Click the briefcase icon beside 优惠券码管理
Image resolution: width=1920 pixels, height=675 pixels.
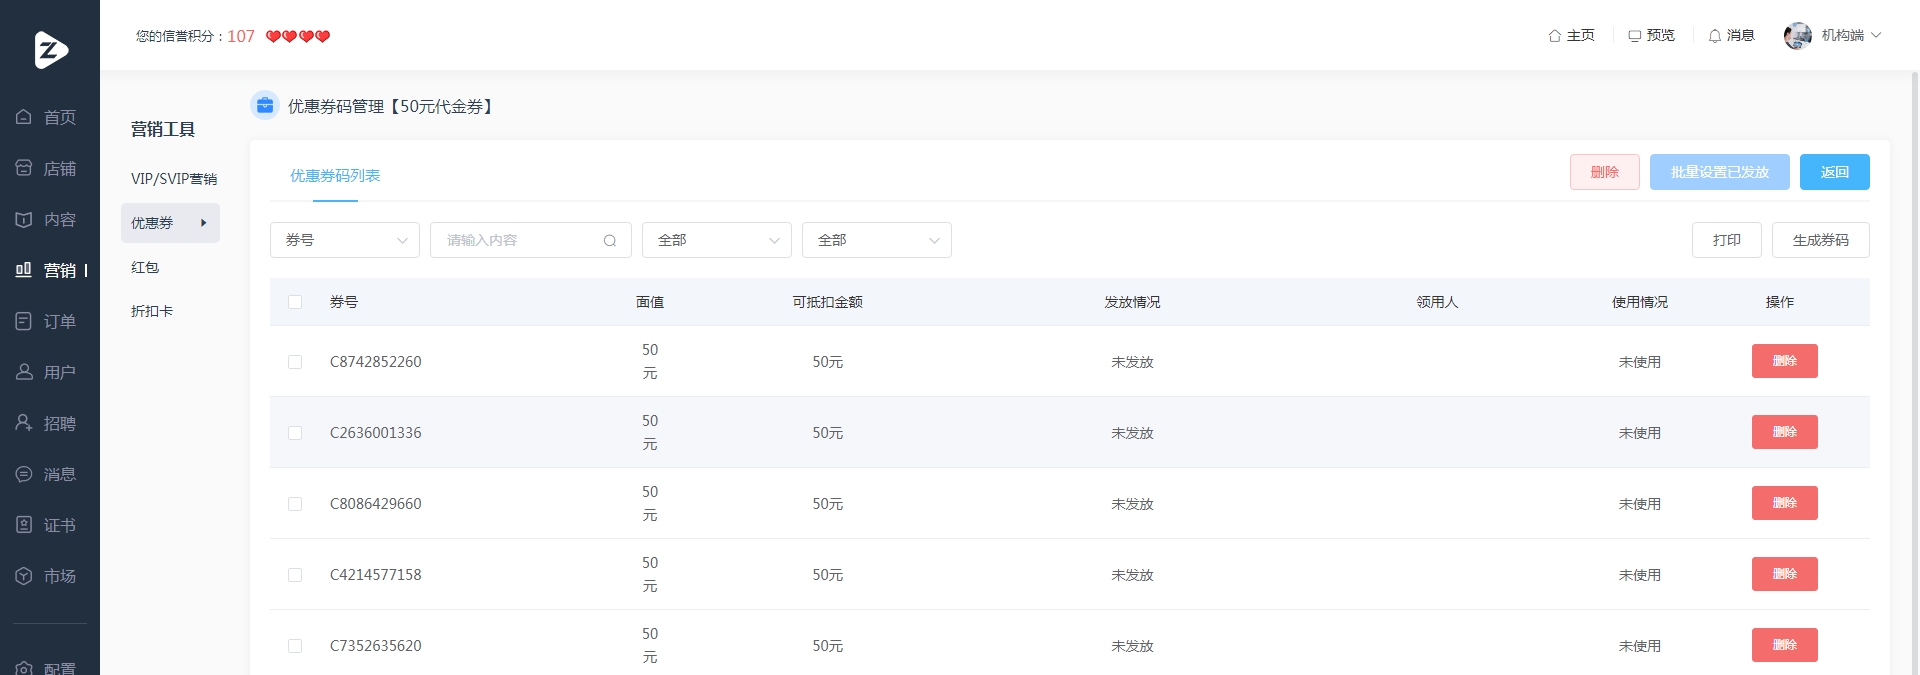coord(265,105)
